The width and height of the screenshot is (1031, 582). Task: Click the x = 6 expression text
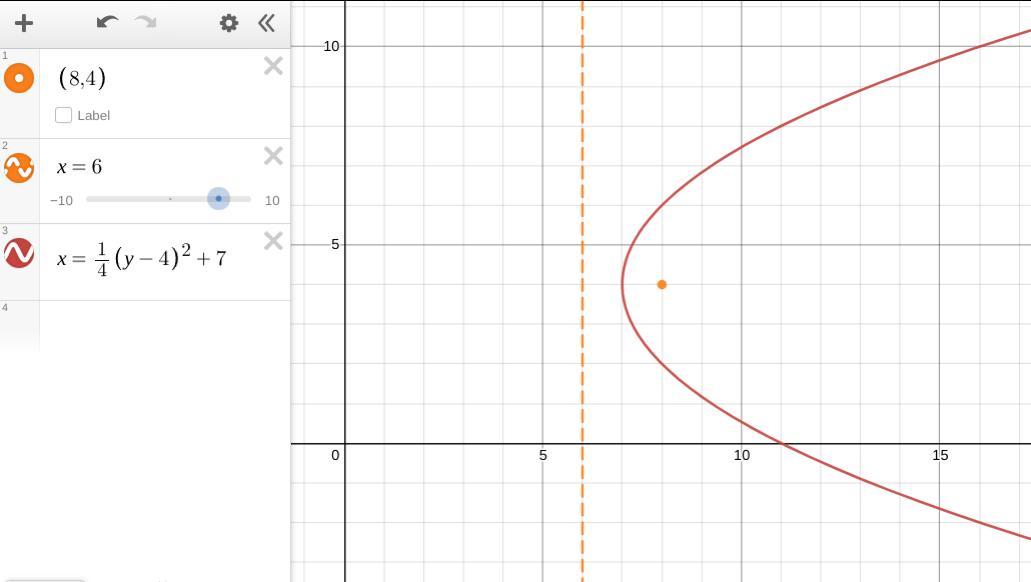80,166
